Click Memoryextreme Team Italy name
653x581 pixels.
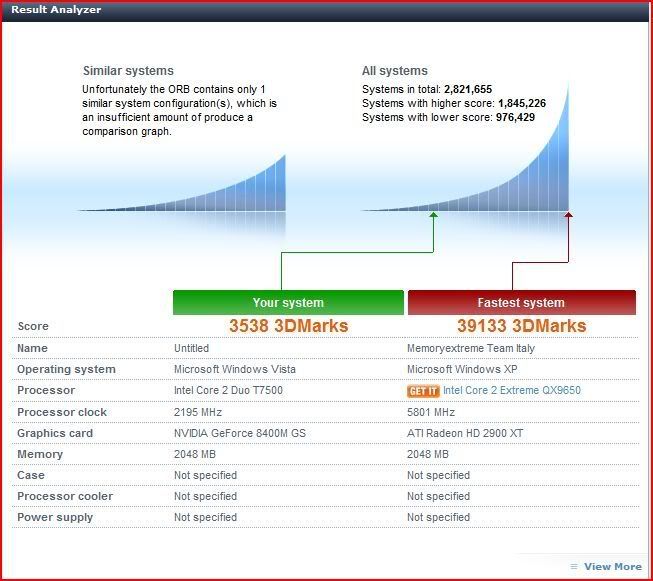[x=471, y=348]
